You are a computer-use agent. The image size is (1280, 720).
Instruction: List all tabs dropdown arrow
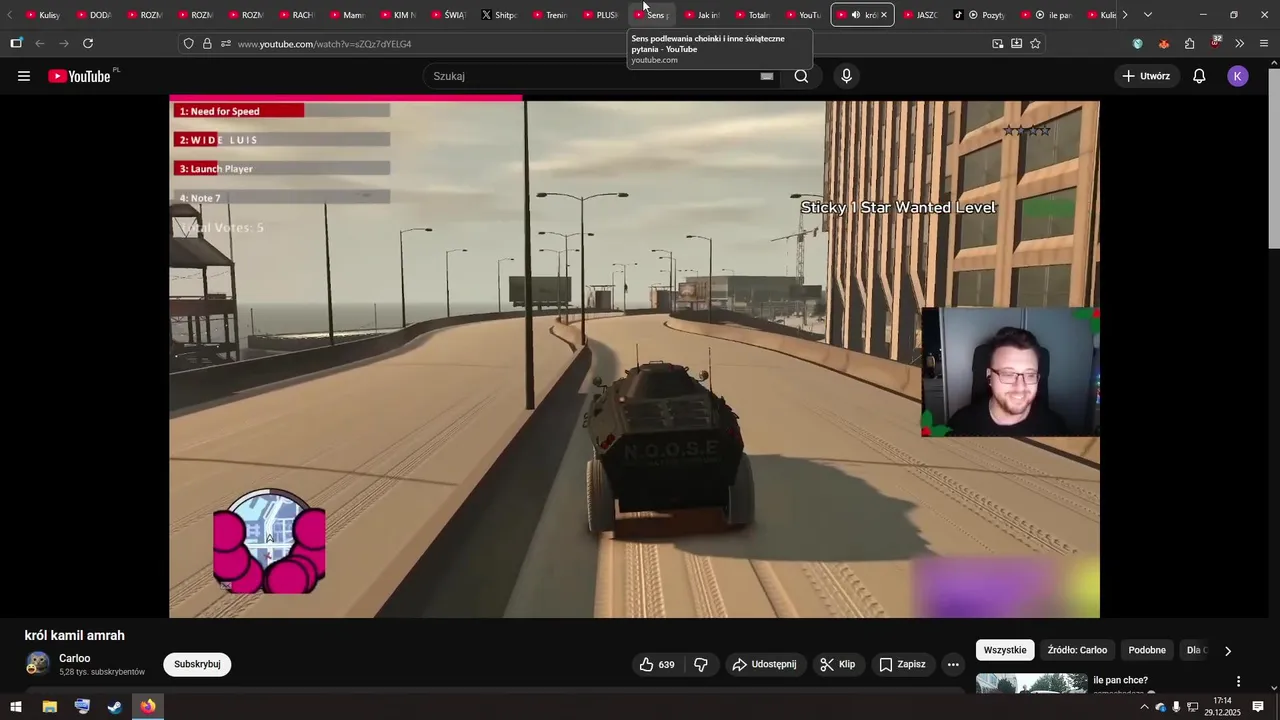tap(1147, 15)
